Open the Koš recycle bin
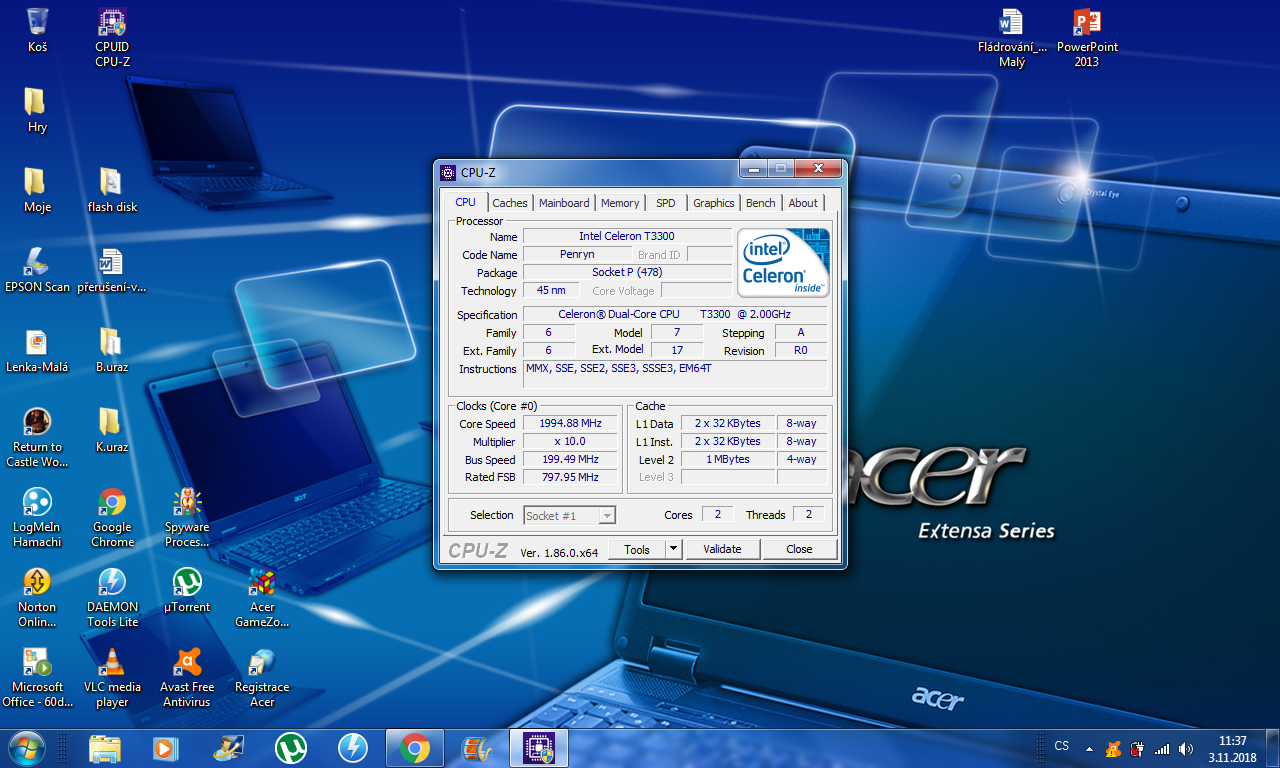Viewport: 1280px width, 768px height. click(x=37, y=22)
